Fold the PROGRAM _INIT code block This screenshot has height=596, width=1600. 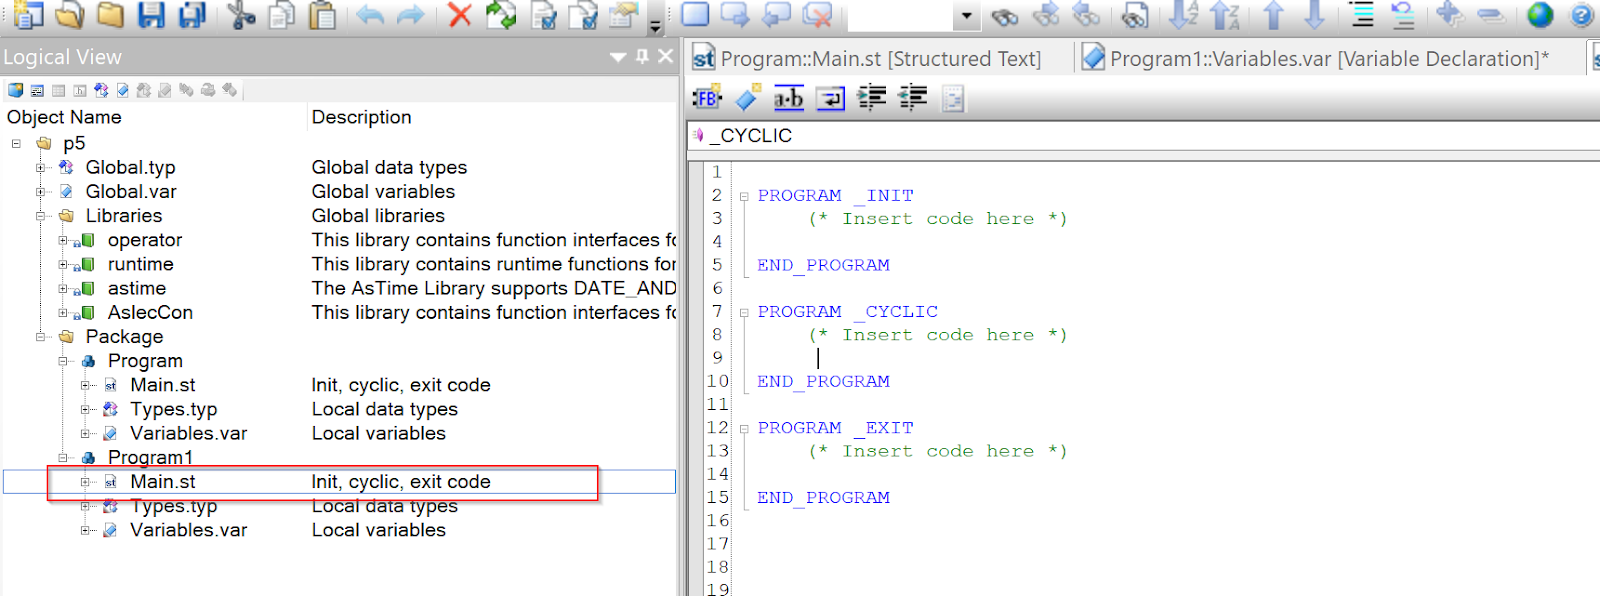[744, 196]
